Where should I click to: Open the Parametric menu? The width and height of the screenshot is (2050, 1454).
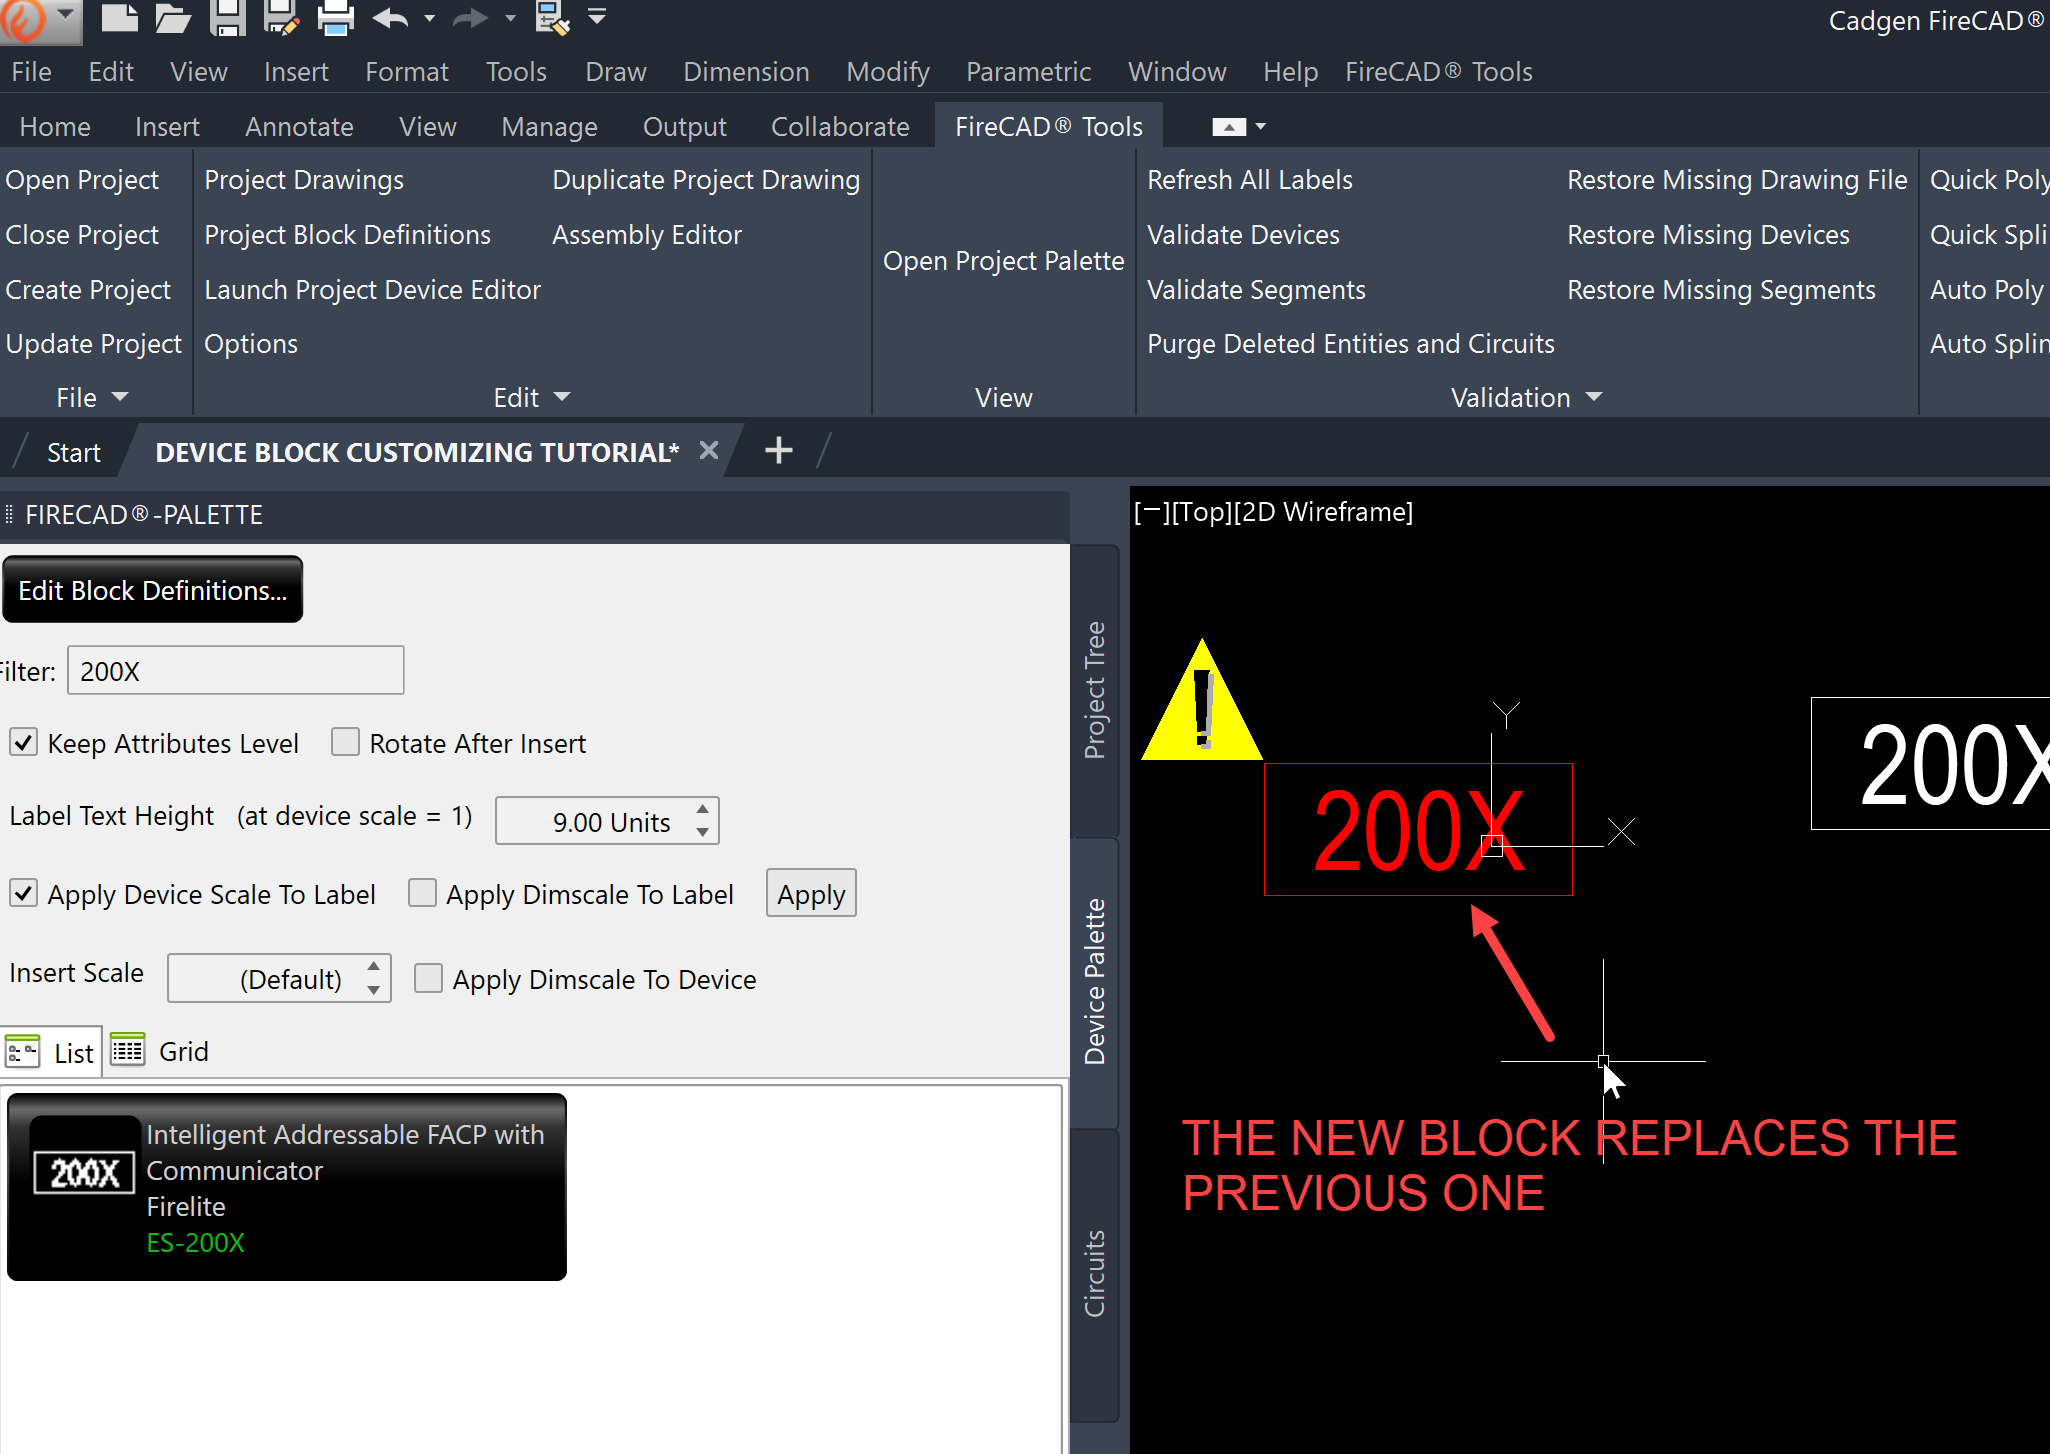coord(1028,72)
